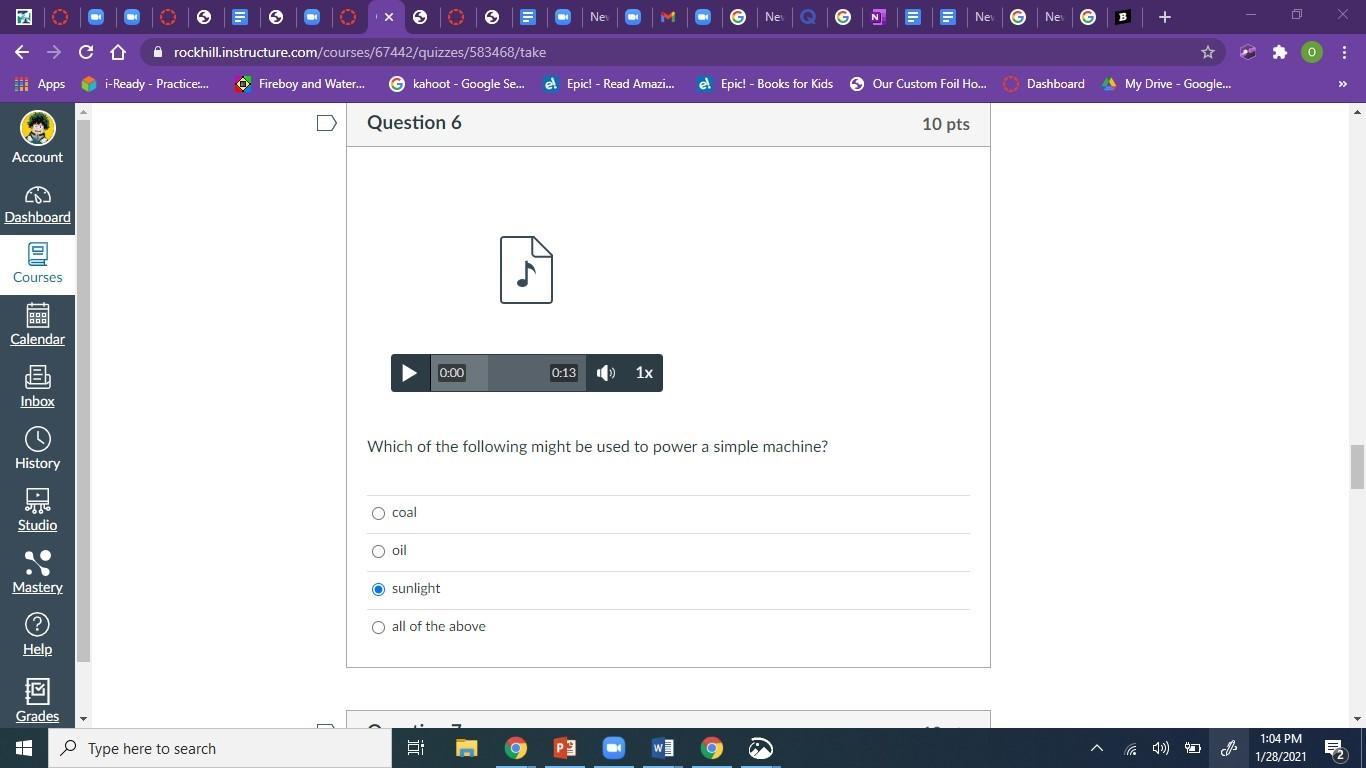Play the question audio clip

(409, 373)
